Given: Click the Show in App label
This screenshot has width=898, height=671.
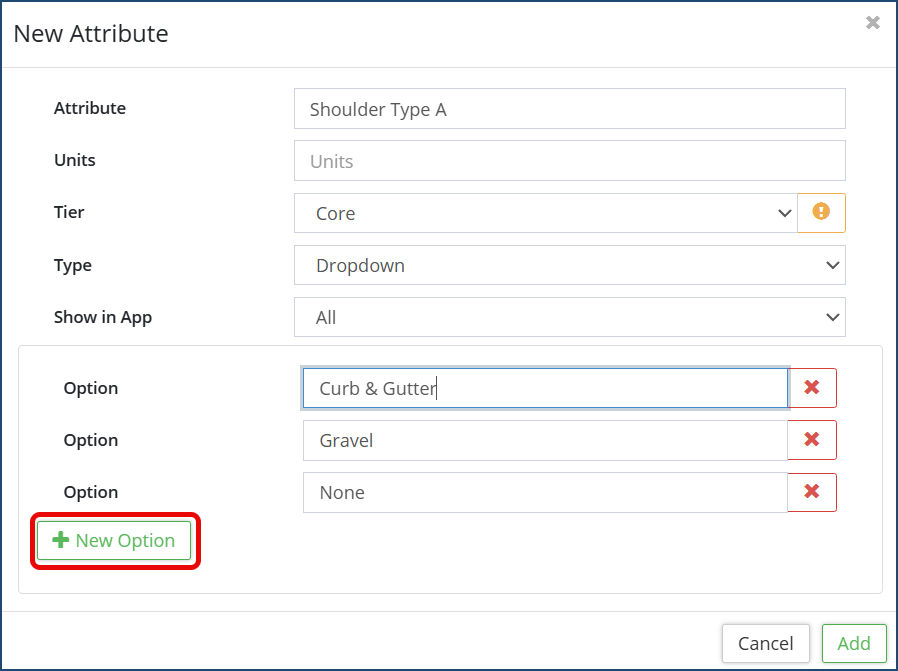Looking at the screenshot, I should coord(103,317).
